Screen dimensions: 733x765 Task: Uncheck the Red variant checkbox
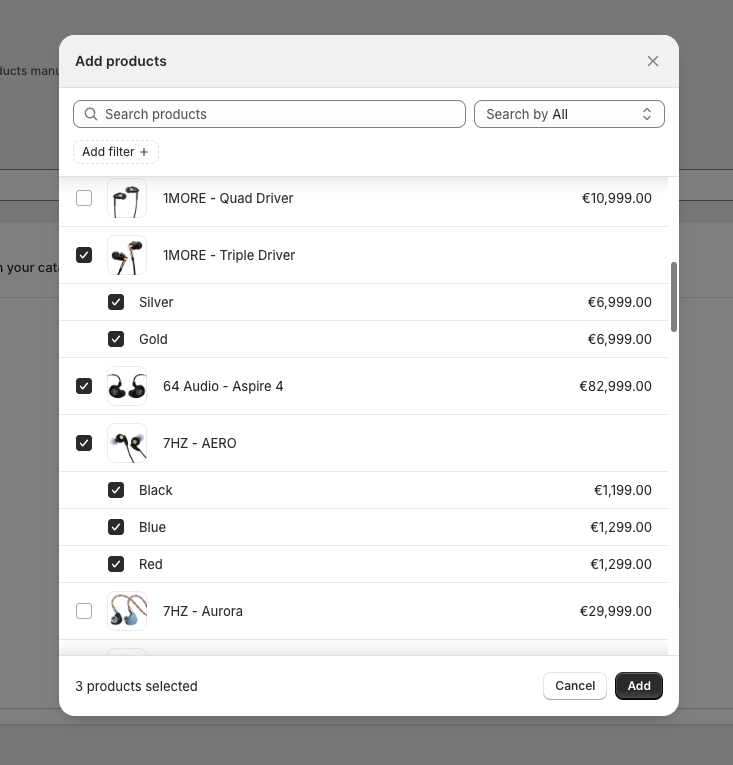click(x=116, y=564)
